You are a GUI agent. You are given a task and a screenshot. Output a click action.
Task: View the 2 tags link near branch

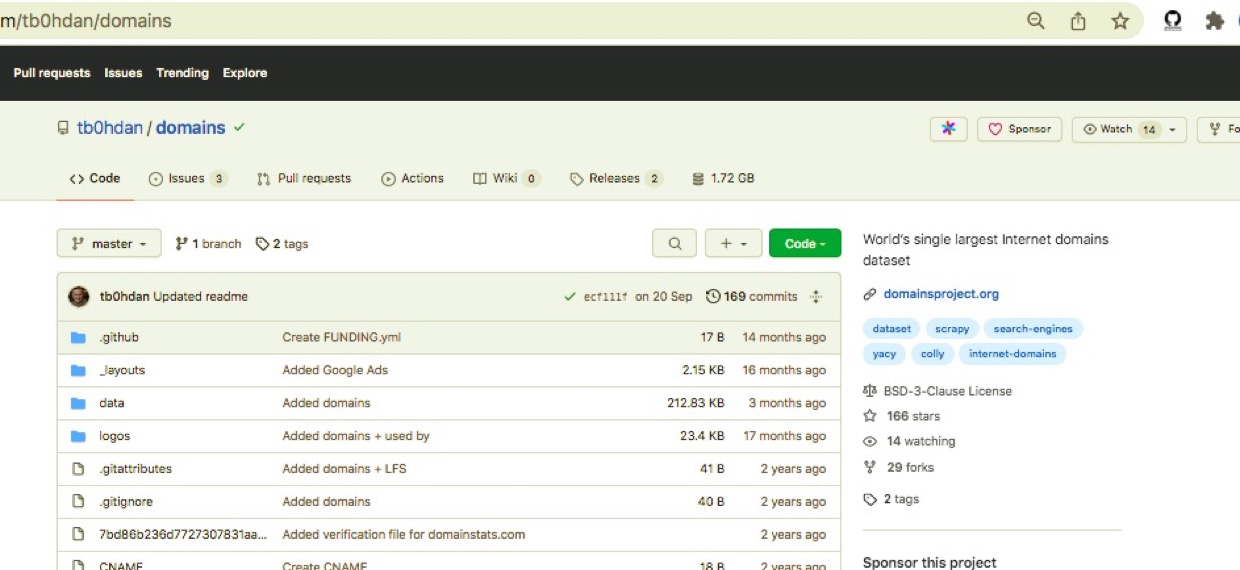[x=282, y=244]
